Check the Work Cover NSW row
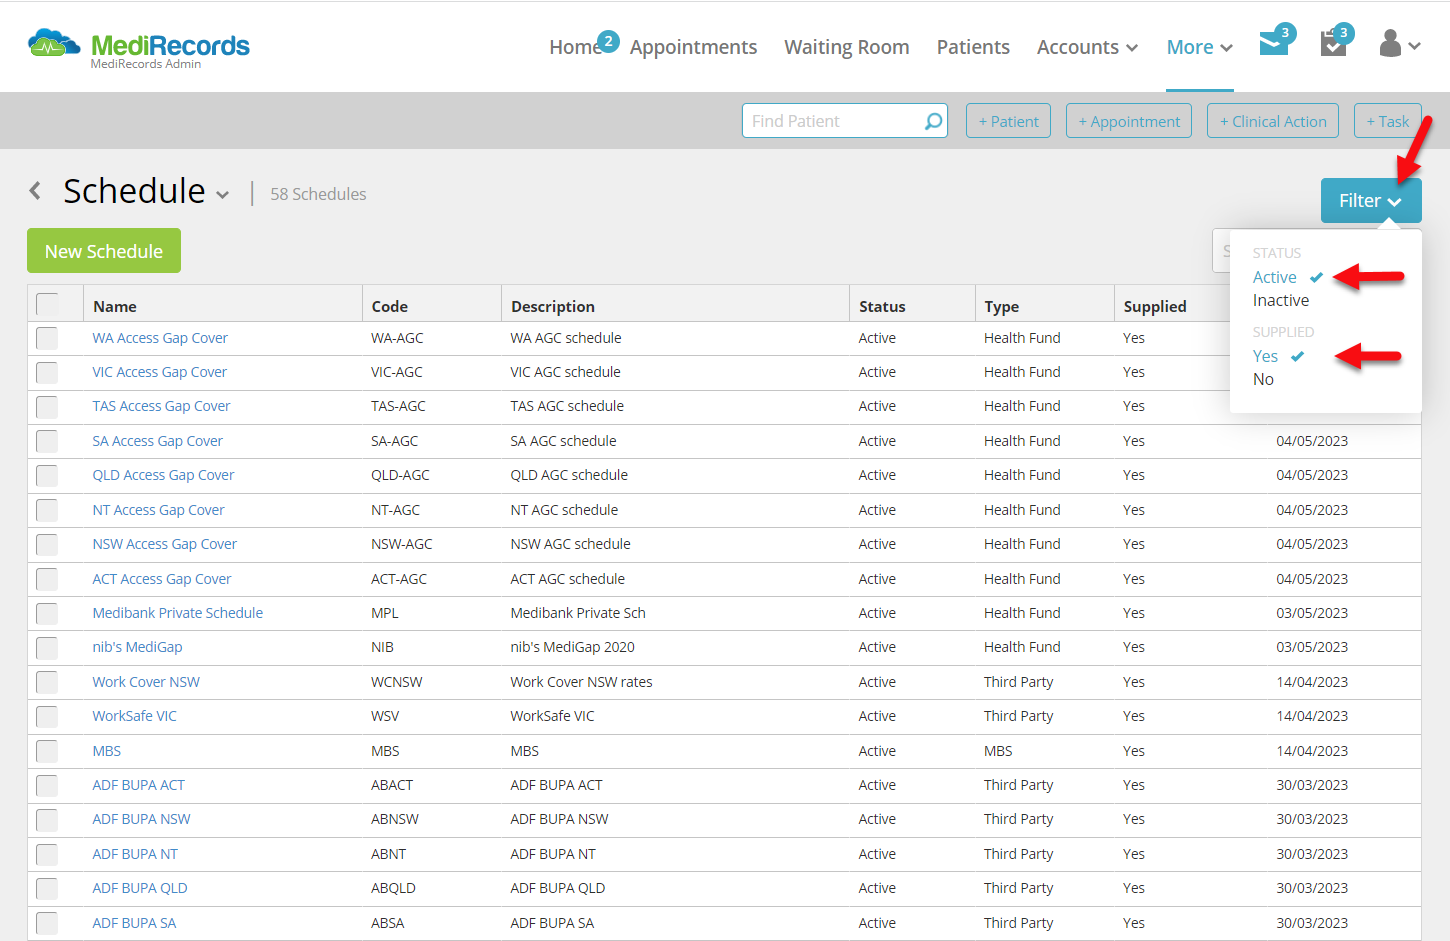This screenshot has width=1450, height=941. click(47, 682)
